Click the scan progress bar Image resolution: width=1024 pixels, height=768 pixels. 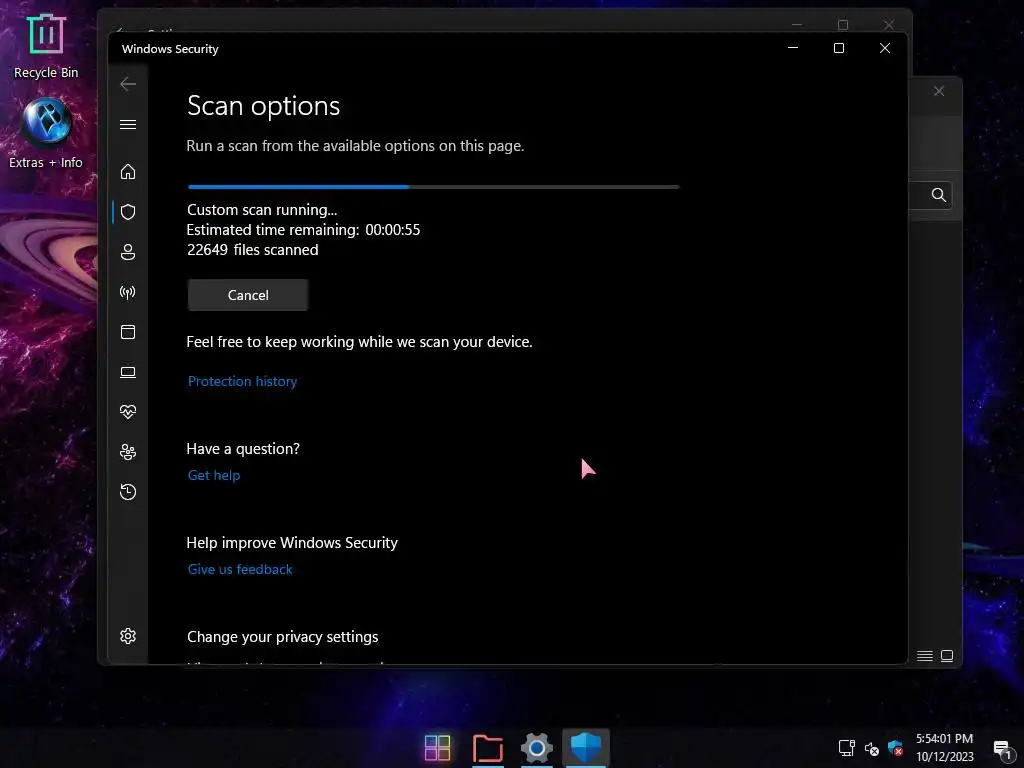(x=434, y=187)
